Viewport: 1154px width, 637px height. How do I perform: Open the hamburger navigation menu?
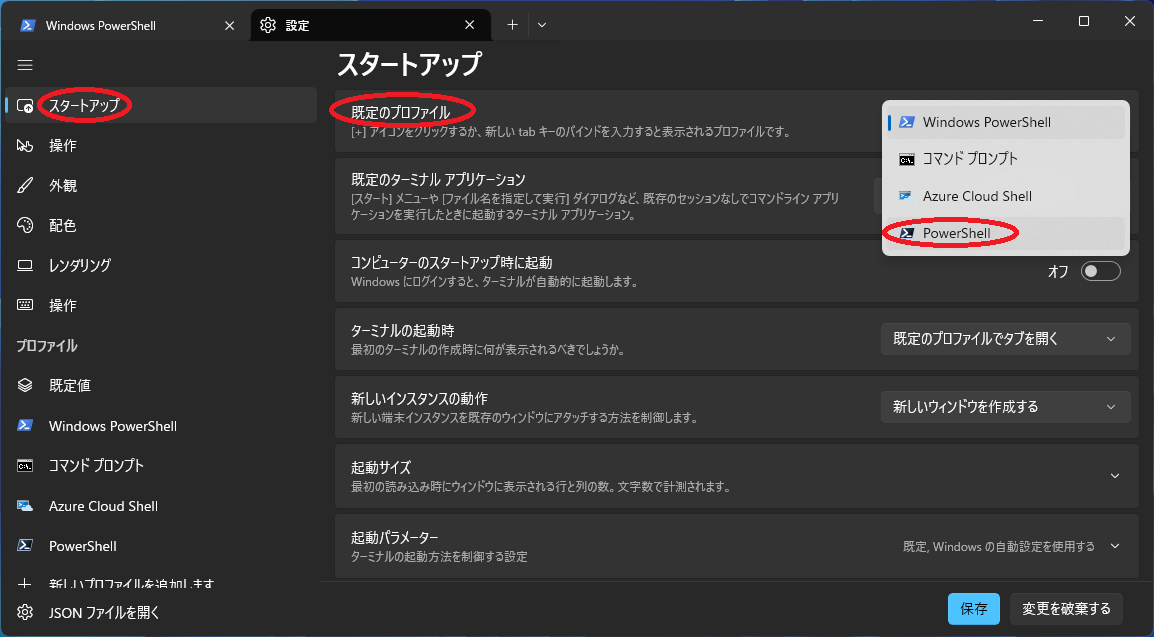click(25, 65)
